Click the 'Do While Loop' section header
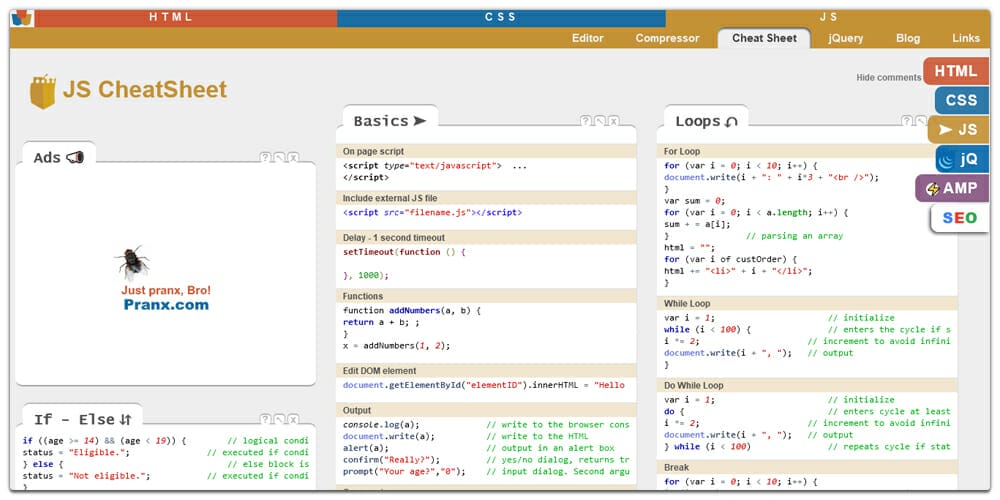The width and height of the screenshot is (1000, 500). tap(807, 386)
